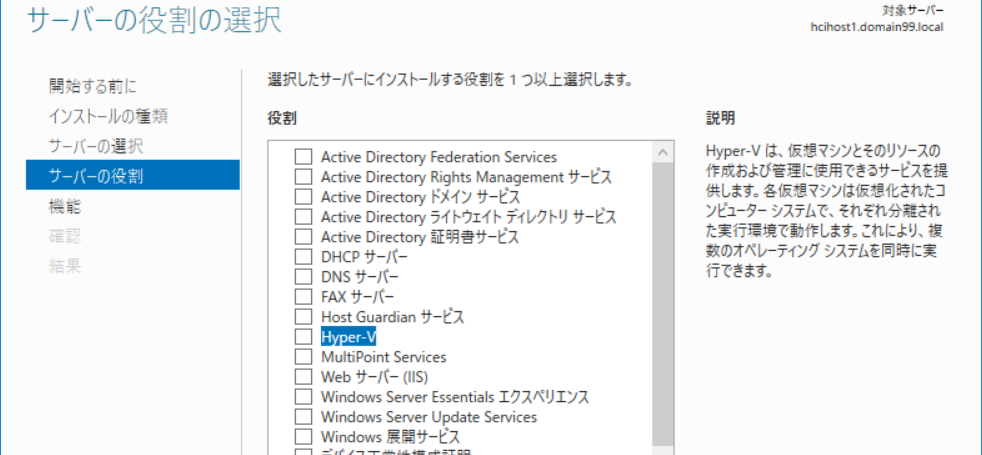Image resolution: width=982 pixels, height=455 pixels.
Task: Open the 機能 wizard step
Action: coord(65,206)
